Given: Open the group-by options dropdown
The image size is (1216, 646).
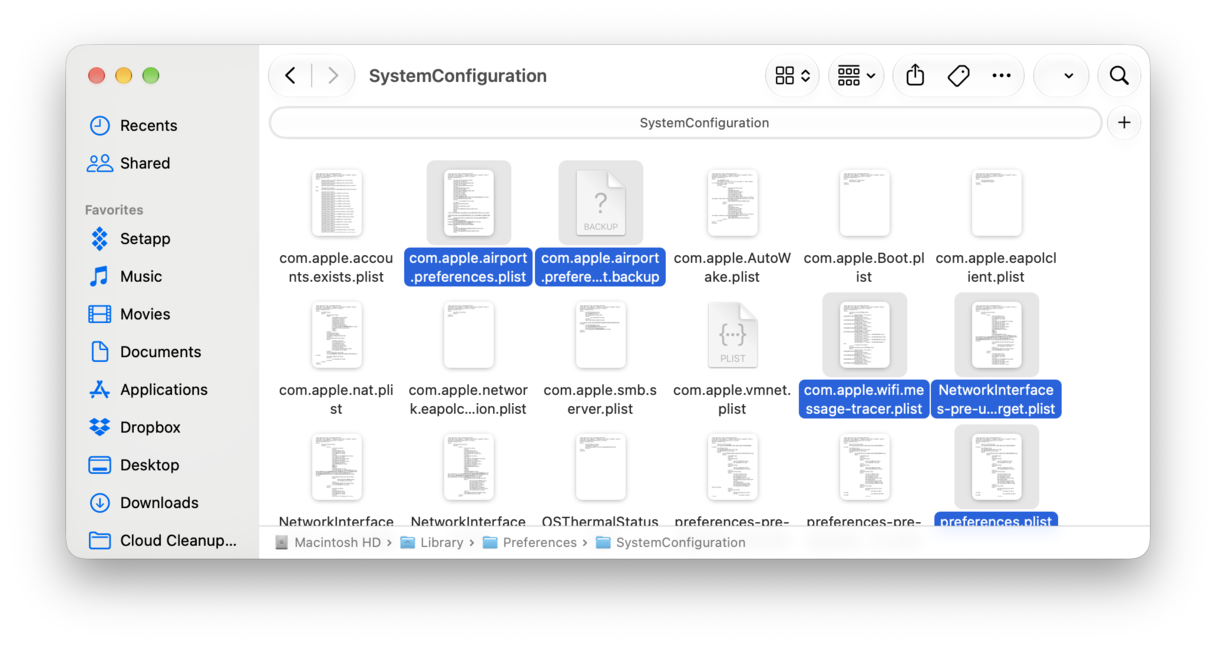Looking at the screenshot, I should pyautogui.click(x=856, y=76).
